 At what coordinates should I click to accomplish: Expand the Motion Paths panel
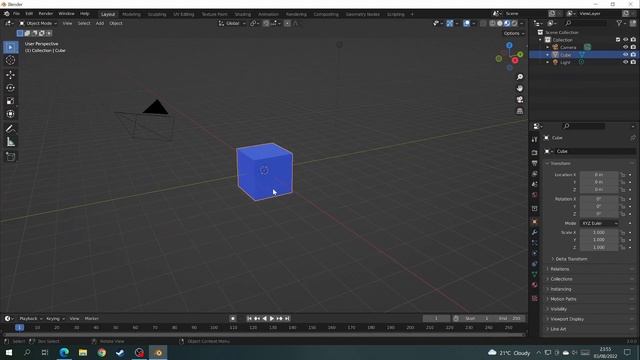[562, 299]
